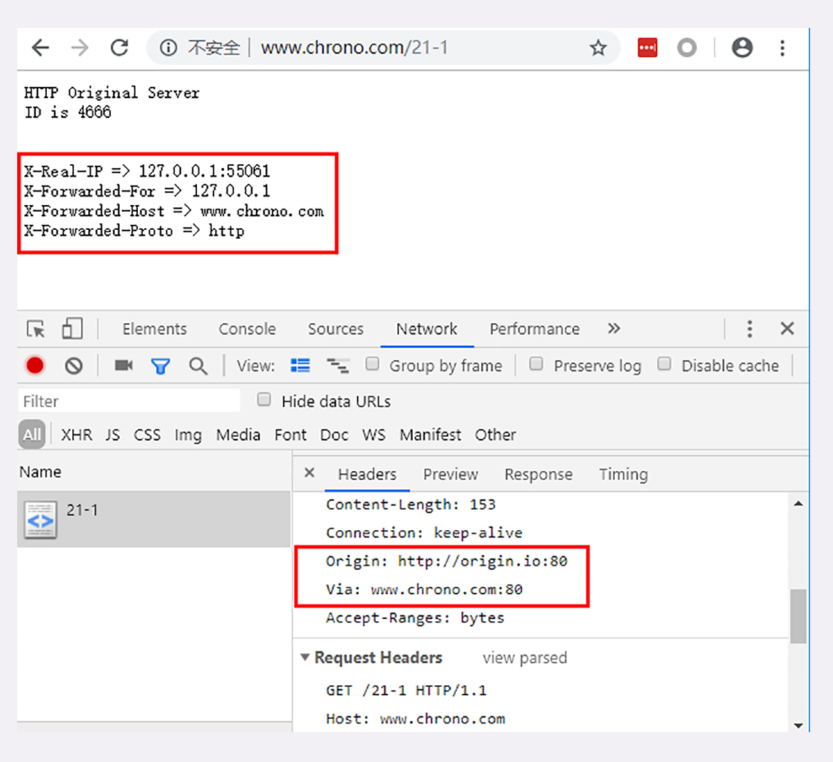833x762 pixels.
Task: Filter requests by WS
Action: [374, 435]
